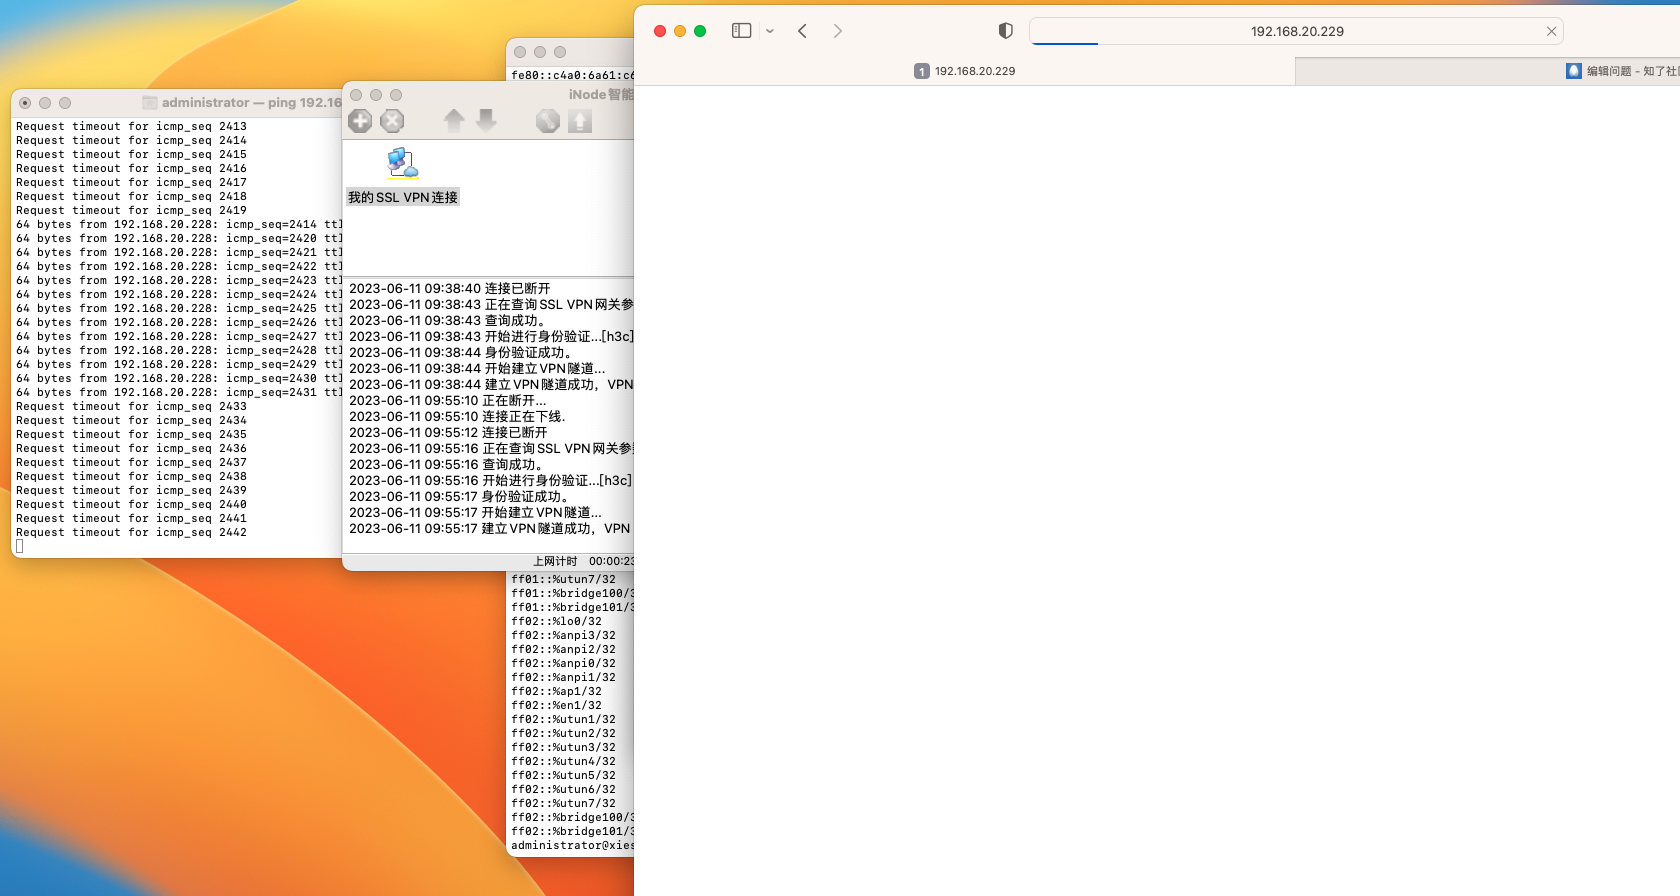Switch to the 编辑问题 - 知了社区 tab
The height and width of the screenshot is (896, 1680).
pos(1488,71)
